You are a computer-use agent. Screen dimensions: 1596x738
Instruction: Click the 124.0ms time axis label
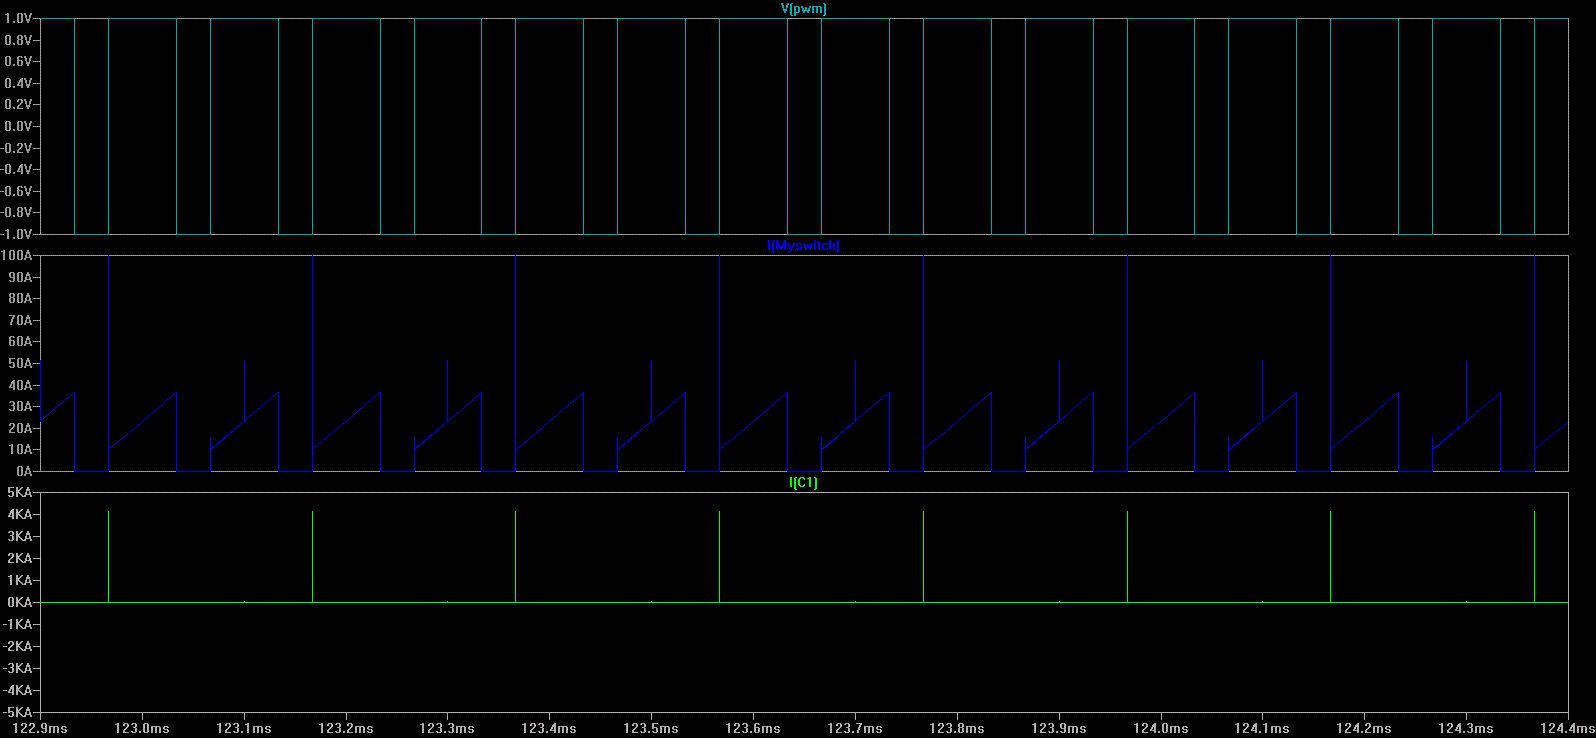click(x=1161, y=728)
